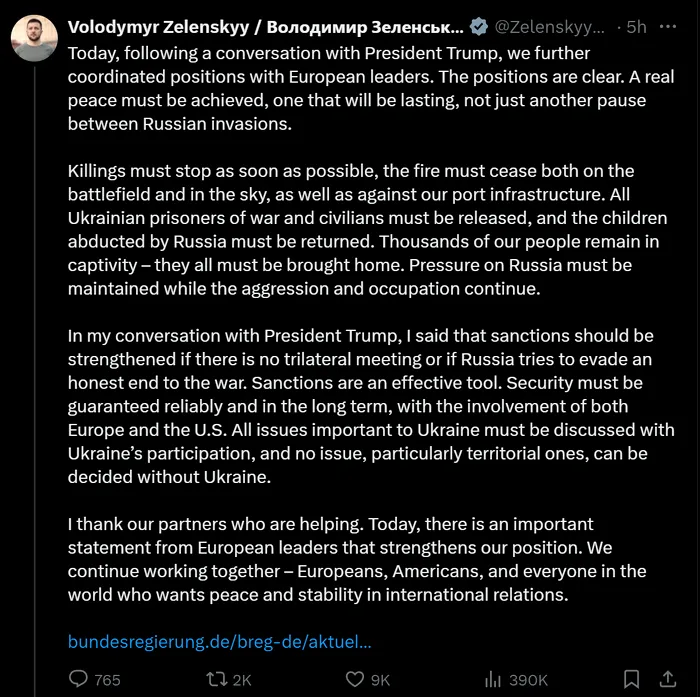
Task: Open view analytics bar chart icon
Action: pos(492,679)
